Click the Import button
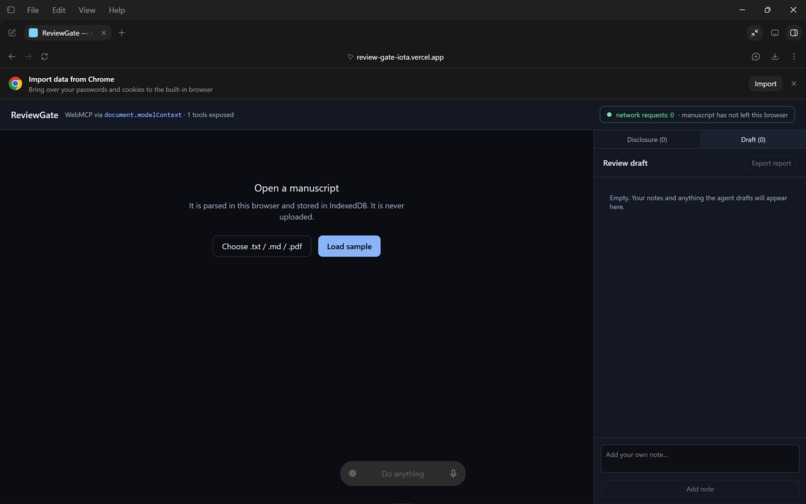Screen dimensions: 806x504 [765, 84]
